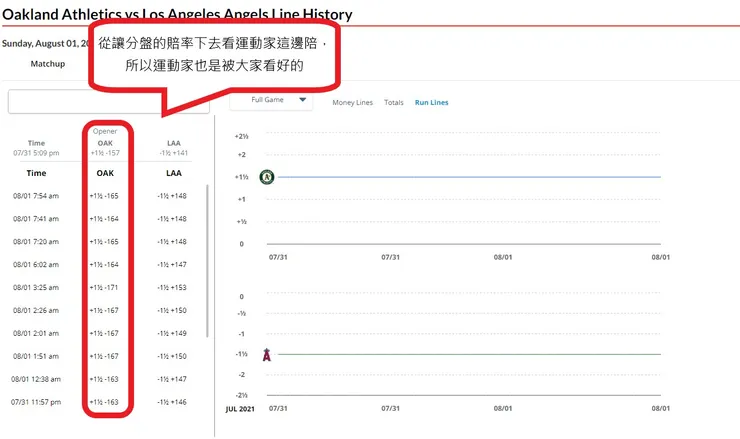Open the Full Game dropdown
The height and width of the screenshot is (439, 740).
271,100
